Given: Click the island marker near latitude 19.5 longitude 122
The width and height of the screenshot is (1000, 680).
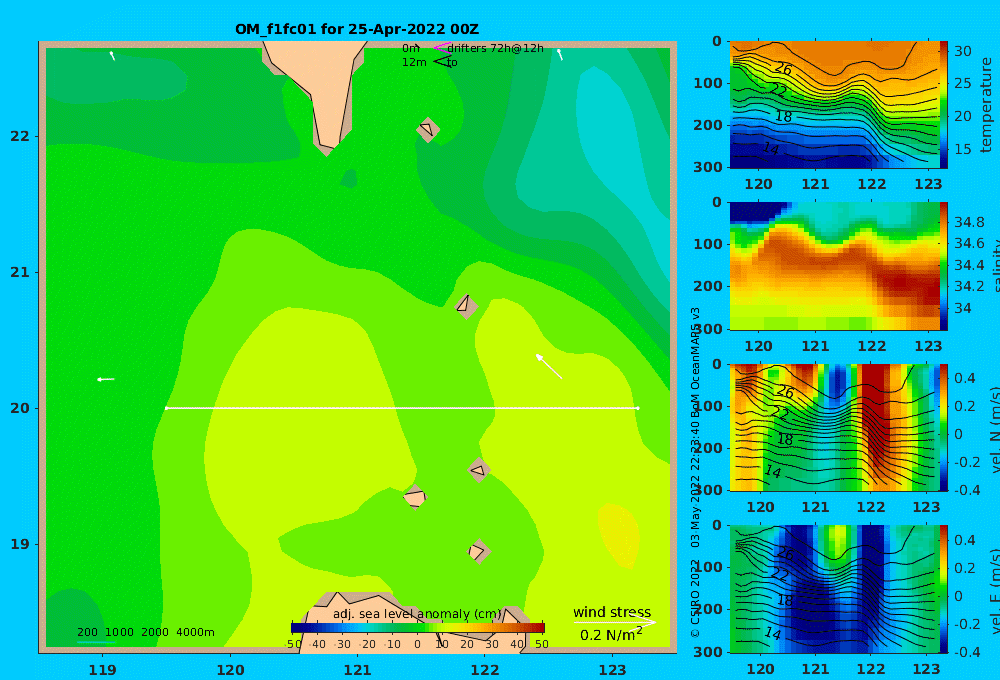Looking at the screenshot, I should pyautogui.click(x=478, y=470).
